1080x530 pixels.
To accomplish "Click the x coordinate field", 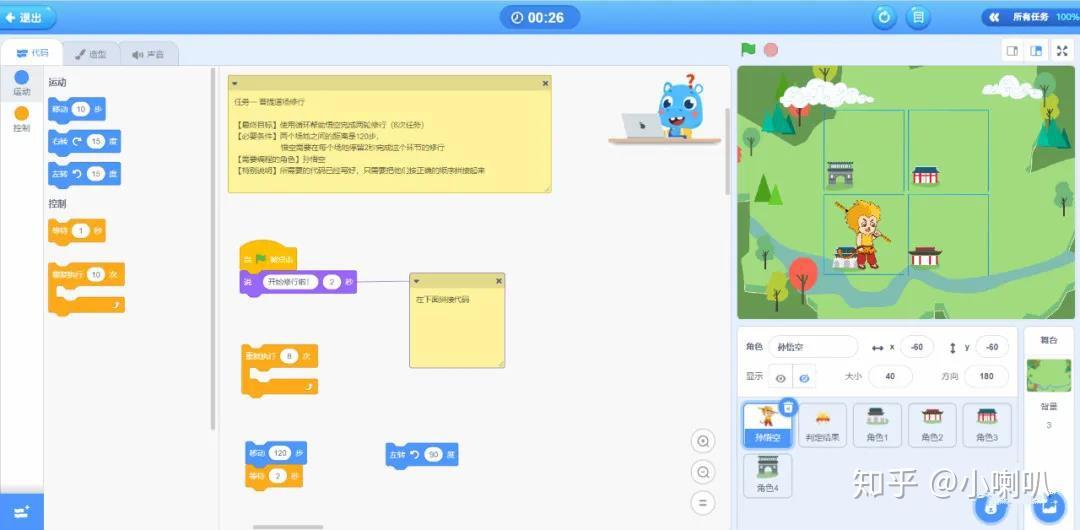I will click(917, 347).
